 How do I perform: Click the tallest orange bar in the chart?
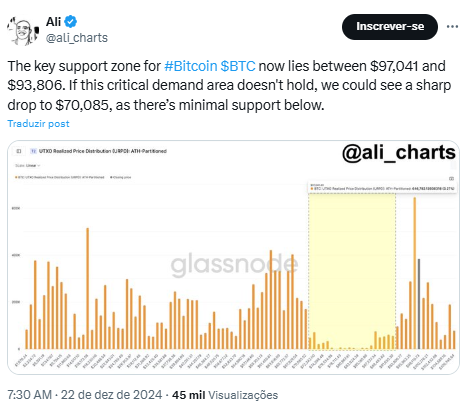coord(415,273)
